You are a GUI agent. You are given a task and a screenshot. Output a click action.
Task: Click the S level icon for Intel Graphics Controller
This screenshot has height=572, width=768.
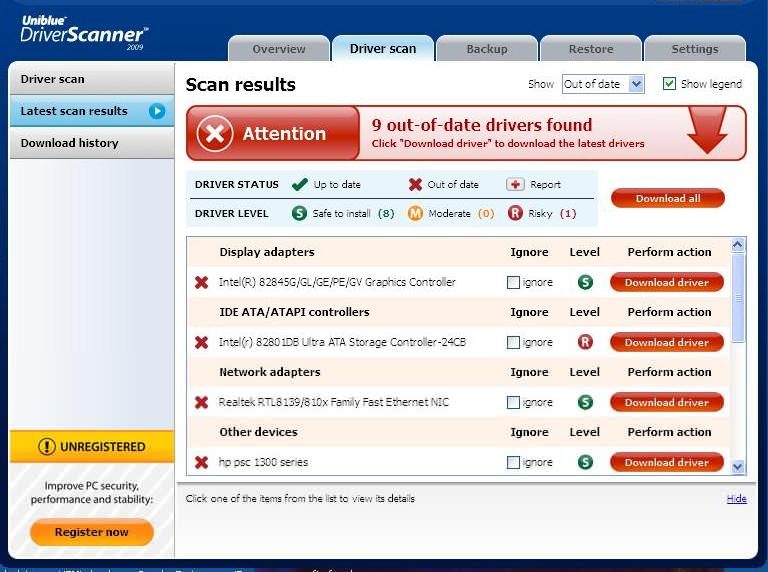click(585, 282)
